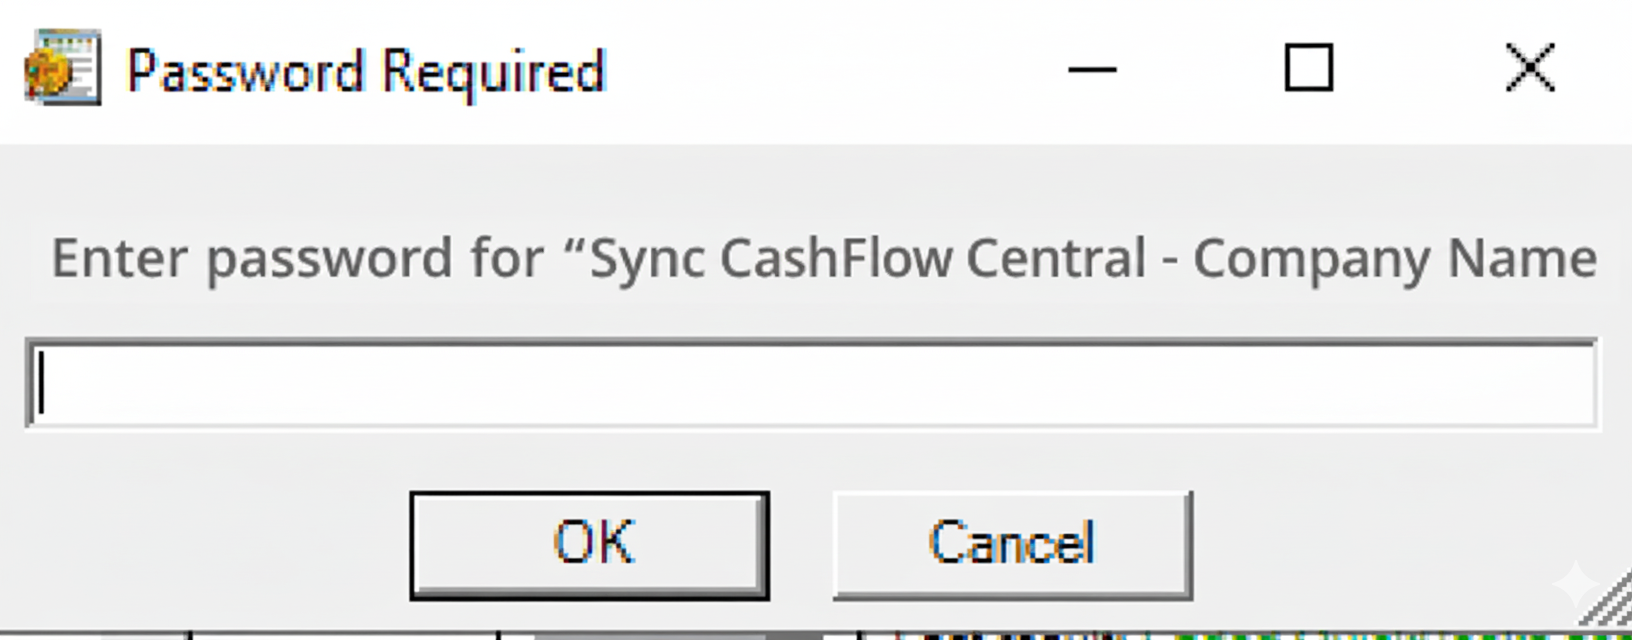Confirm the password with OK

(x=589, y=545)
